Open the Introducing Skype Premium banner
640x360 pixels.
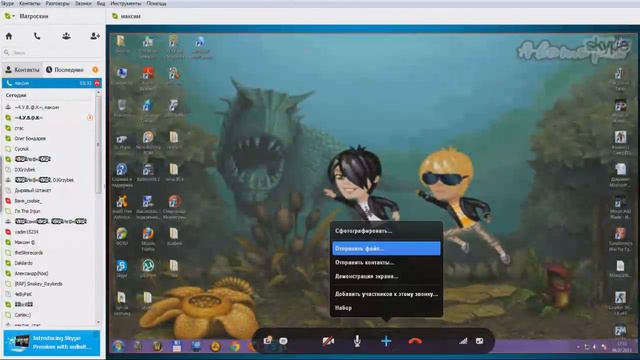click(x=52, y=342)
